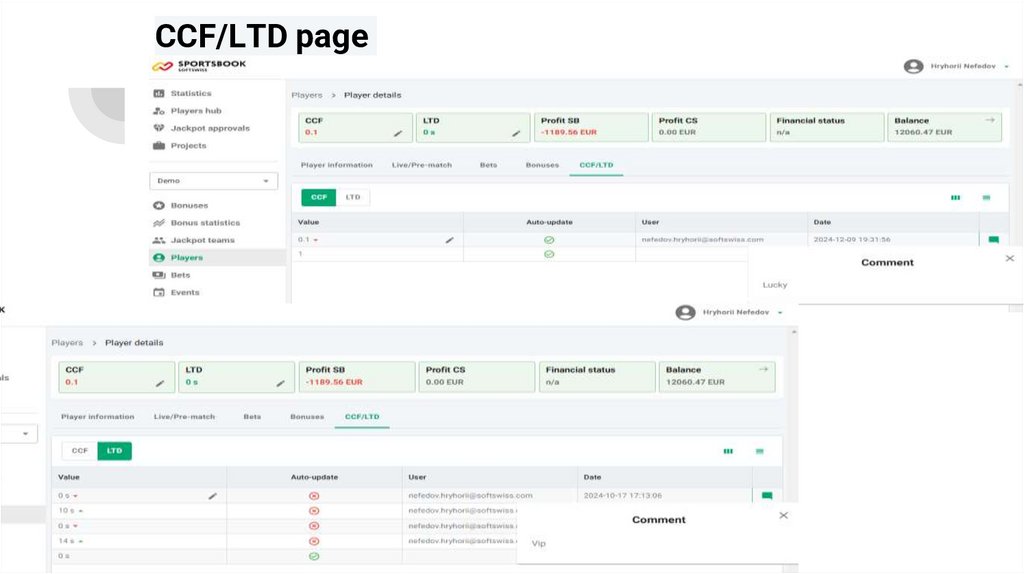Open Players hub in the sidebar

pyautogui.click(x=196, y=111)
